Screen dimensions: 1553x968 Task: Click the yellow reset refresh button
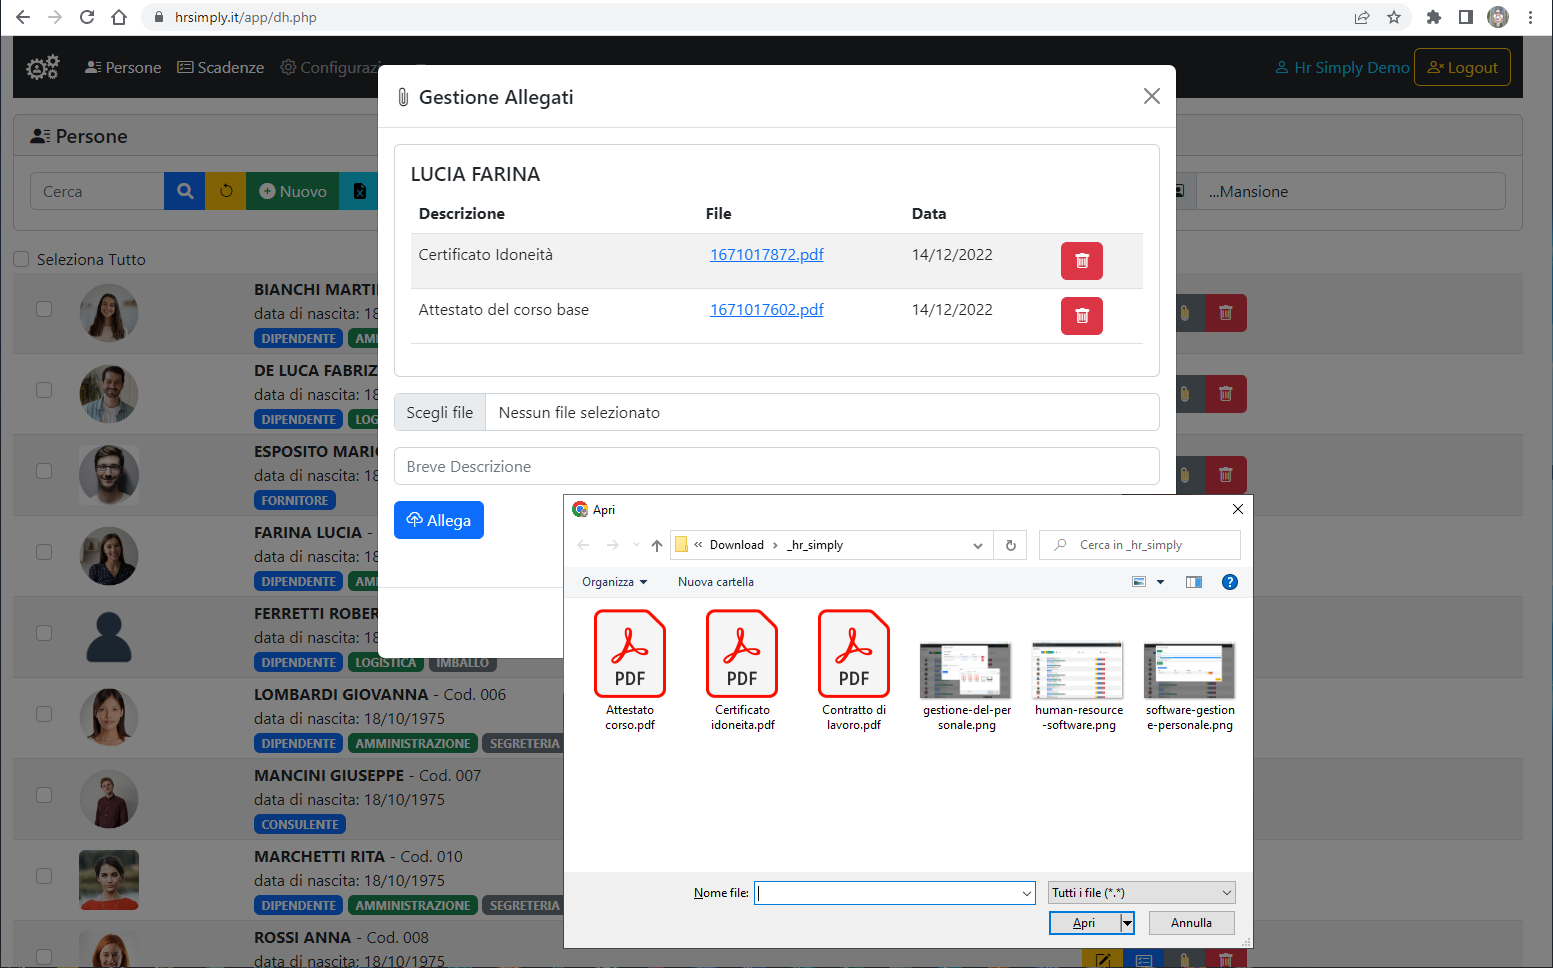tap(226, 191)
